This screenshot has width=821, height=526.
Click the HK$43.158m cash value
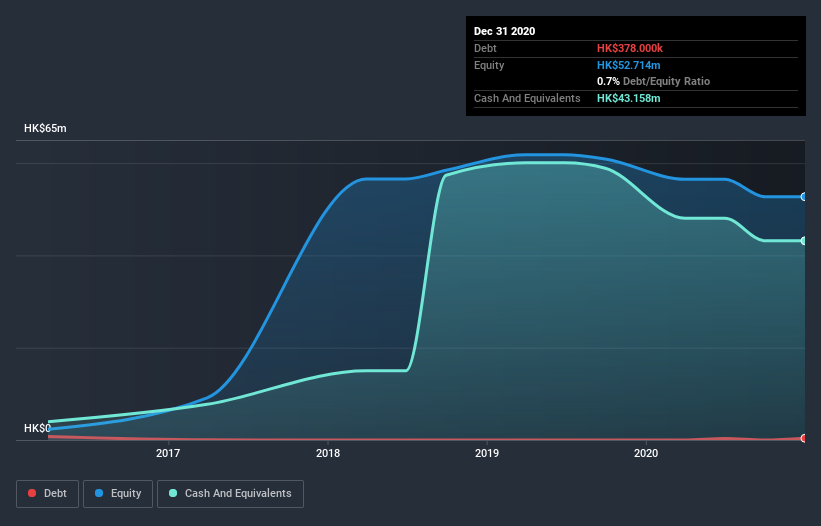coord(628,98)
